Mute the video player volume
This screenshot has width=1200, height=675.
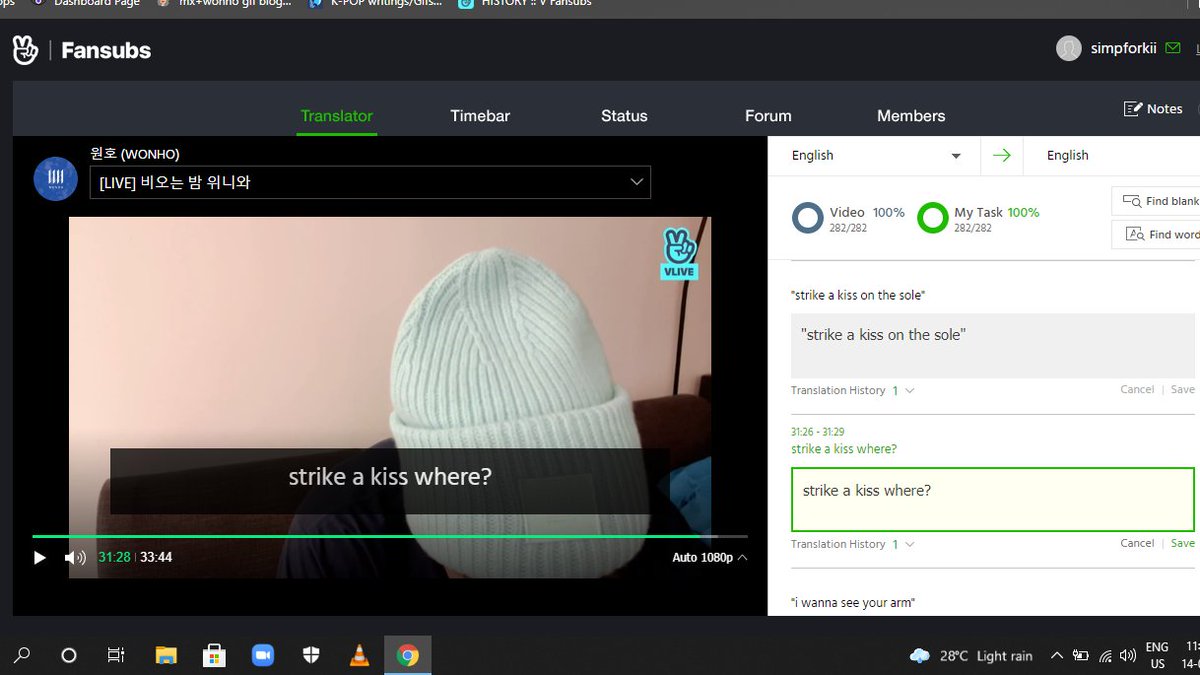[75, 557]
